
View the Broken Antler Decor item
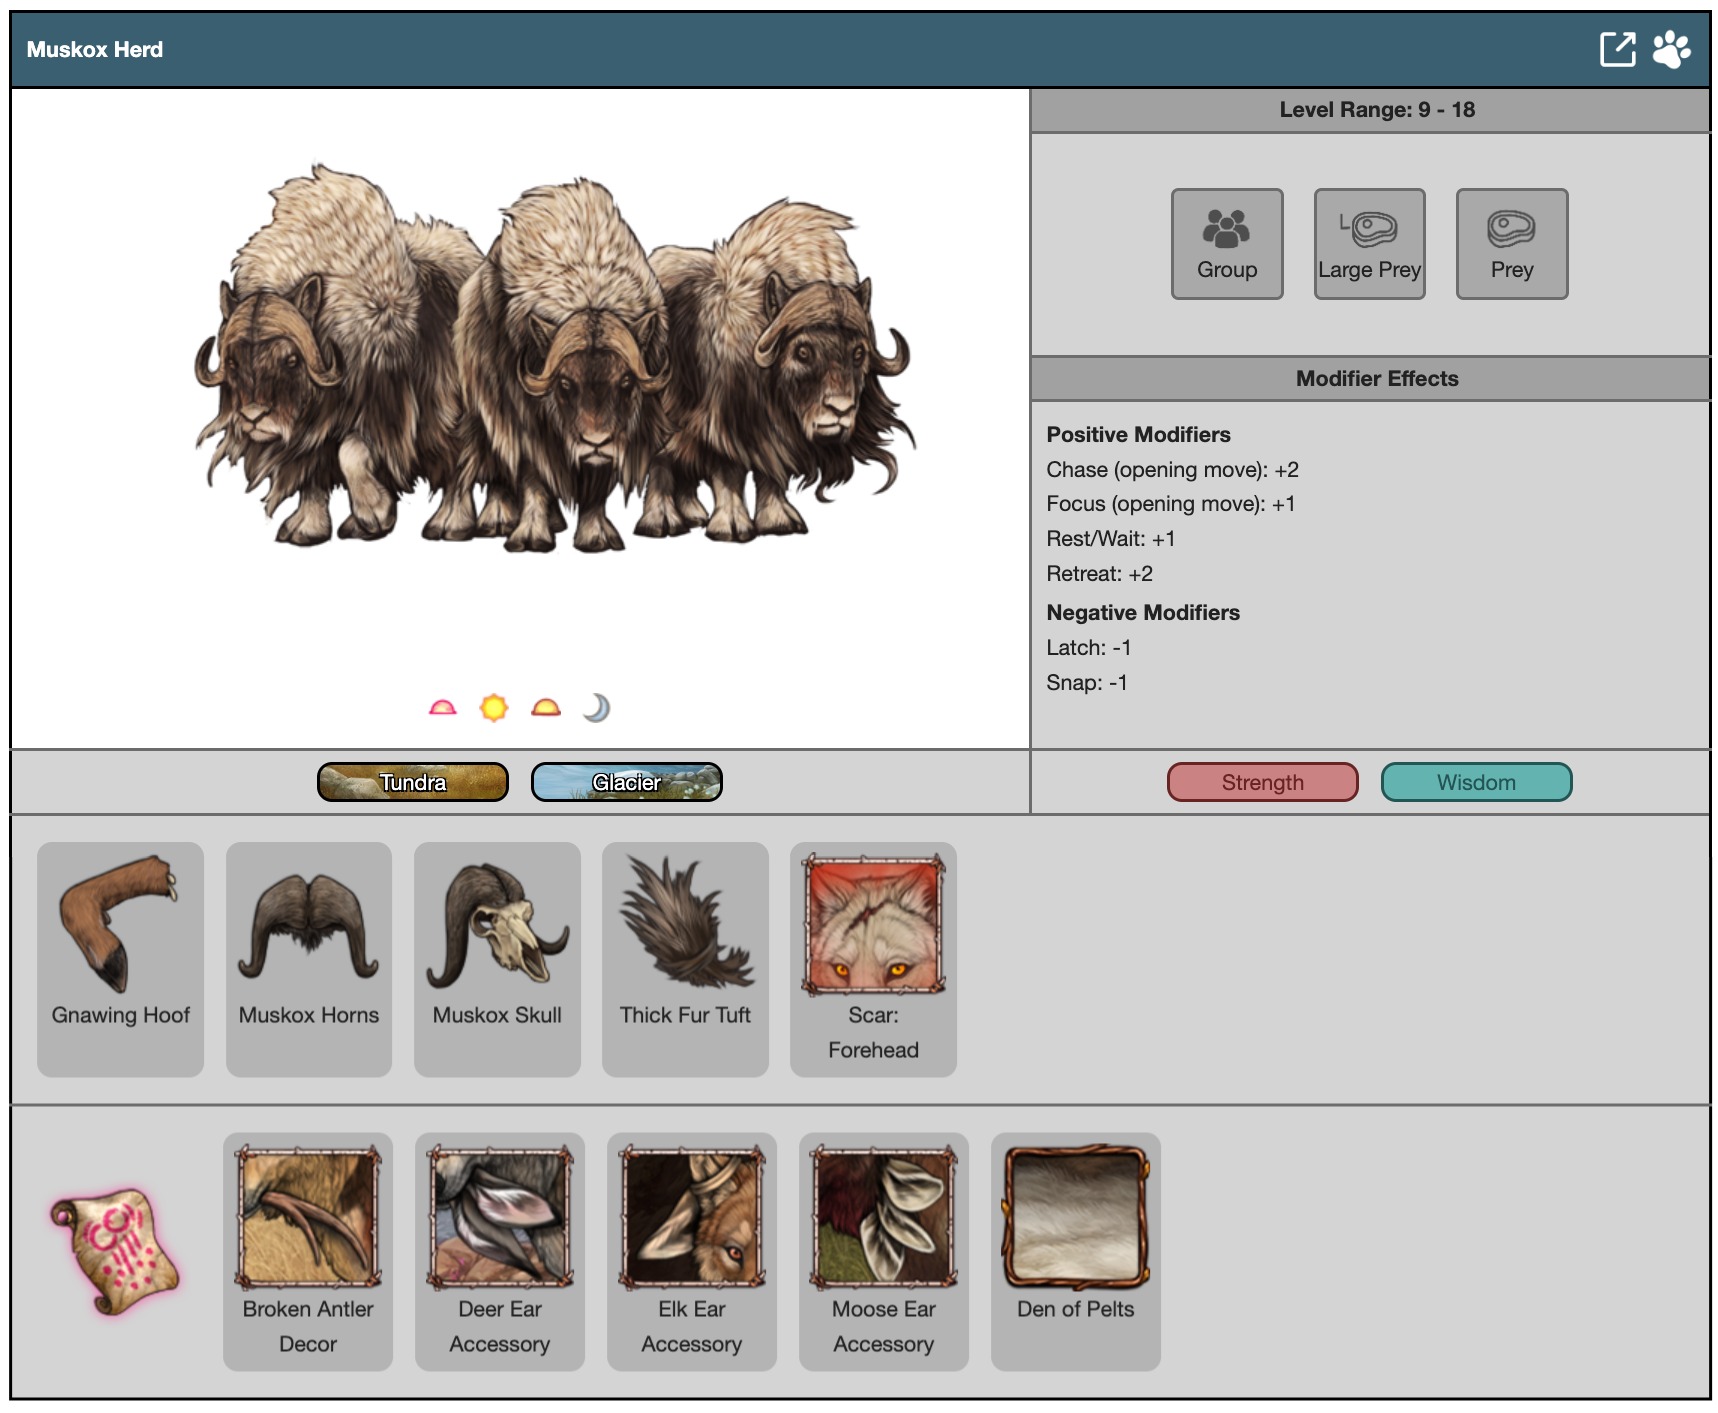308,1250
